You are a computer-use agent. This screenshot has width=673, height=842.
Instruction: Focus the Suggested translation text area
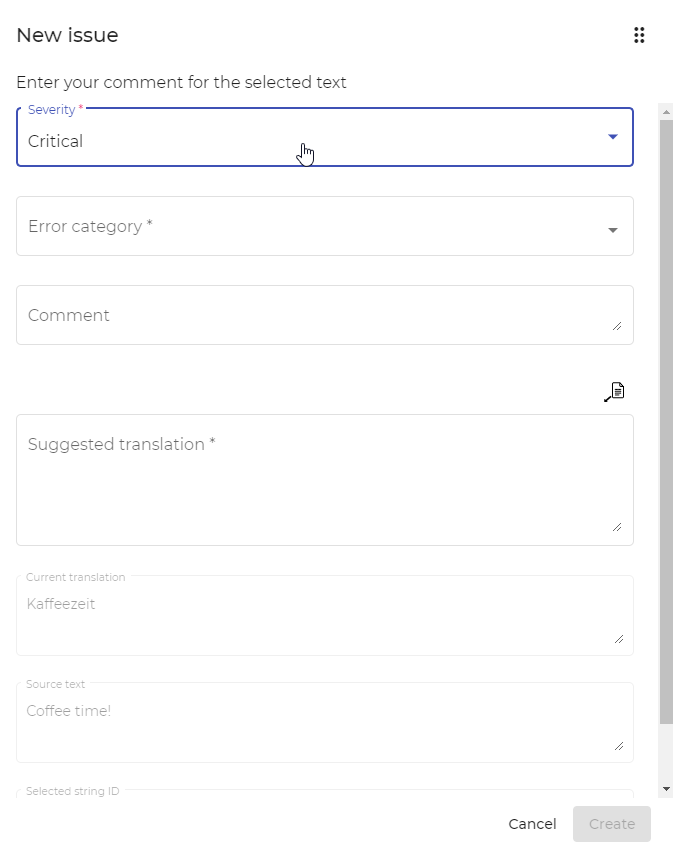[325, 480]
